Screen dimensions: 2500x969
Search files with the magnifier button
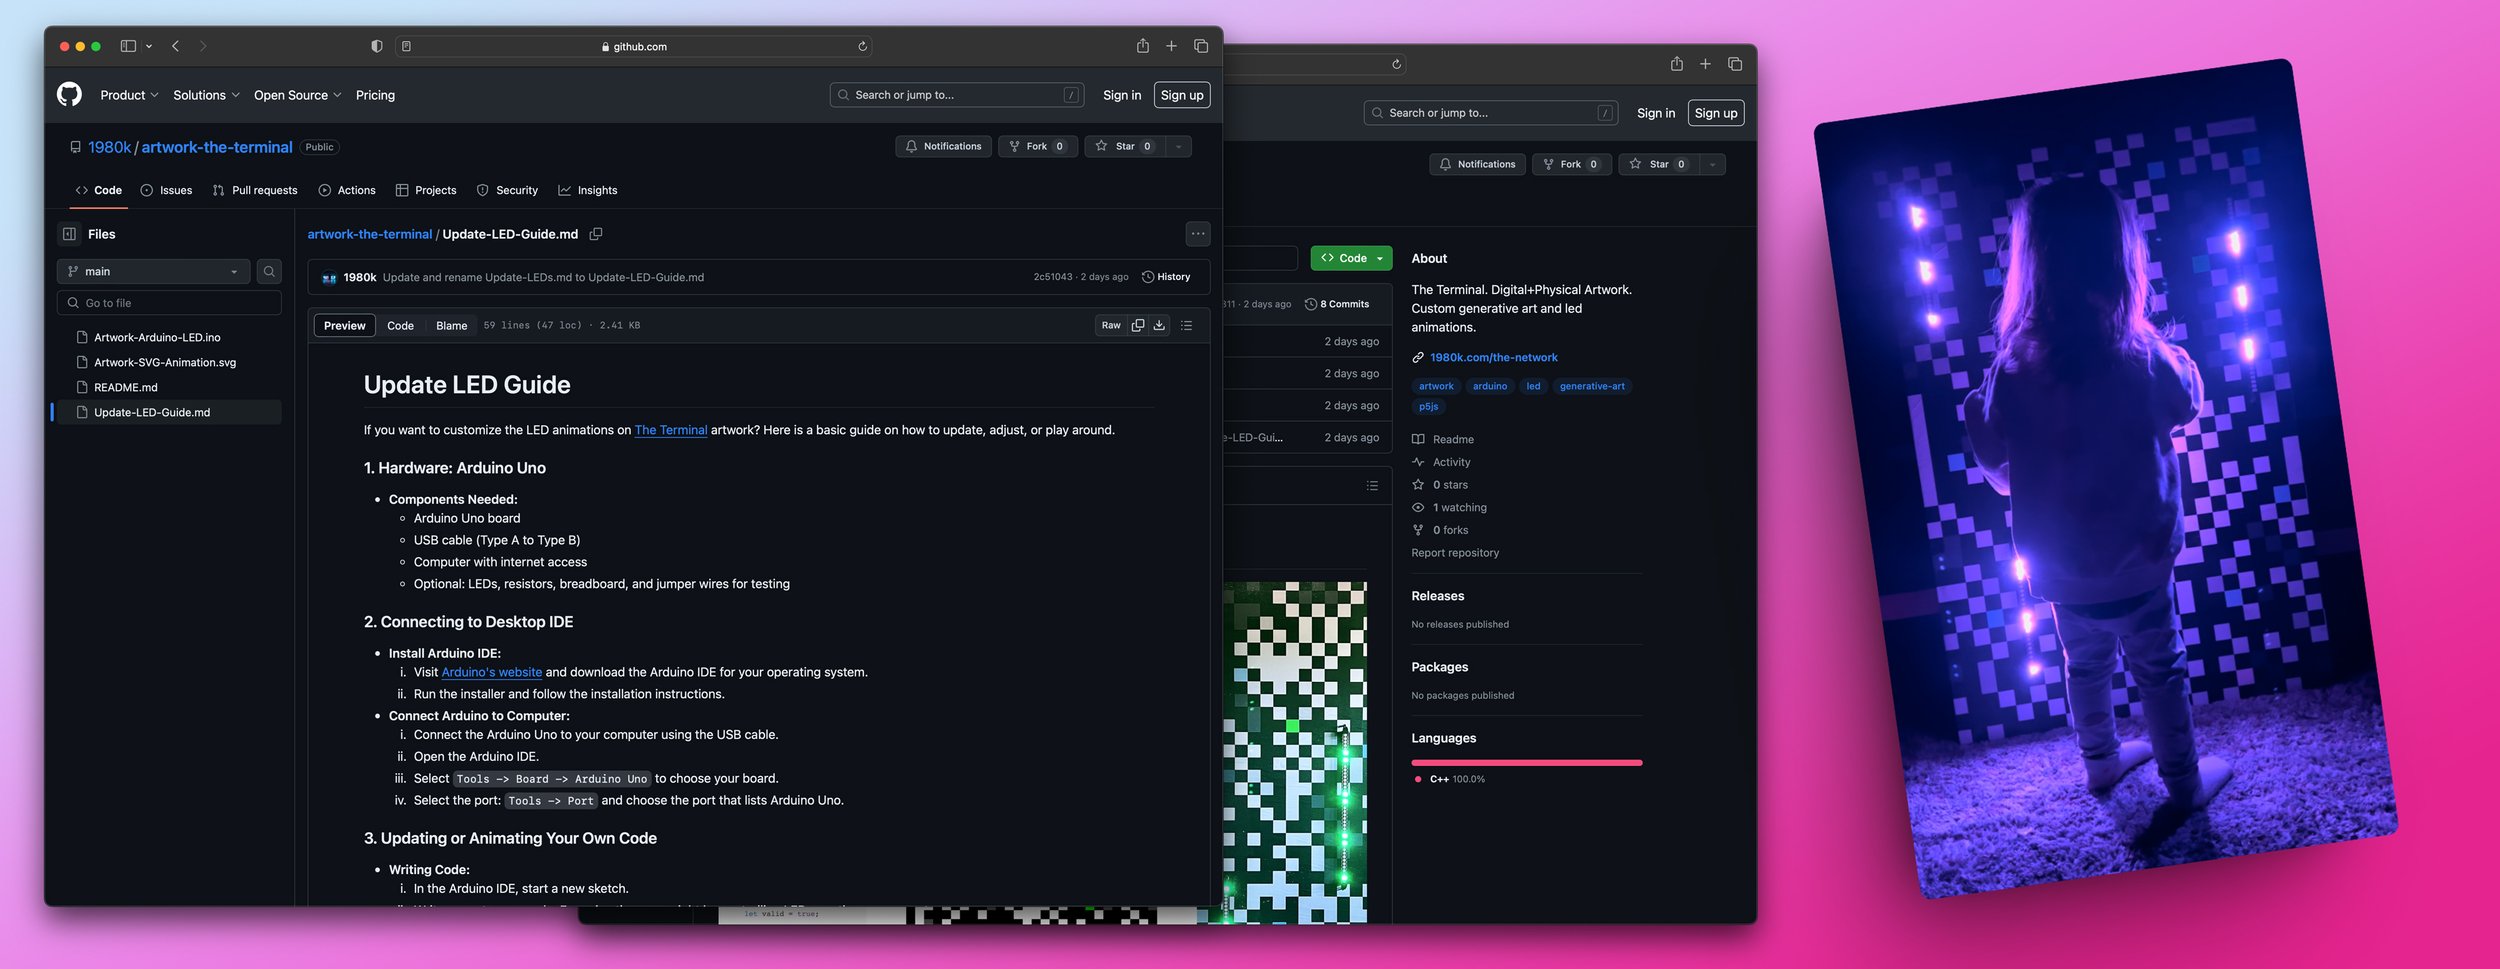pyautogui.click(x=269, y=272)
